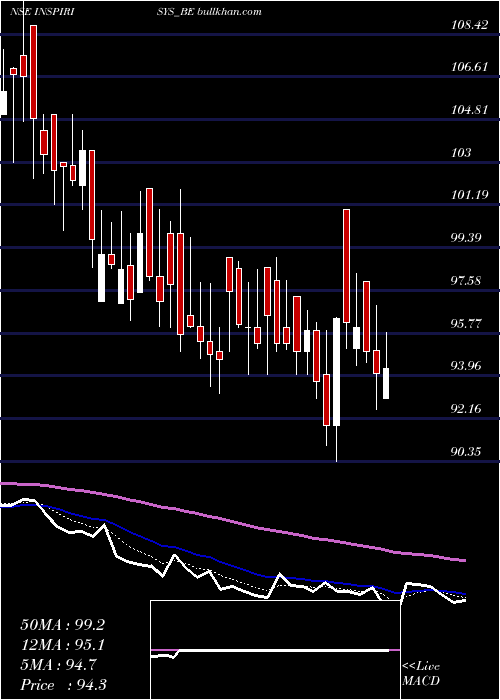Click the 5MA : 94.7 value
This screenshot has height=700, width=500.
point(58,665)
